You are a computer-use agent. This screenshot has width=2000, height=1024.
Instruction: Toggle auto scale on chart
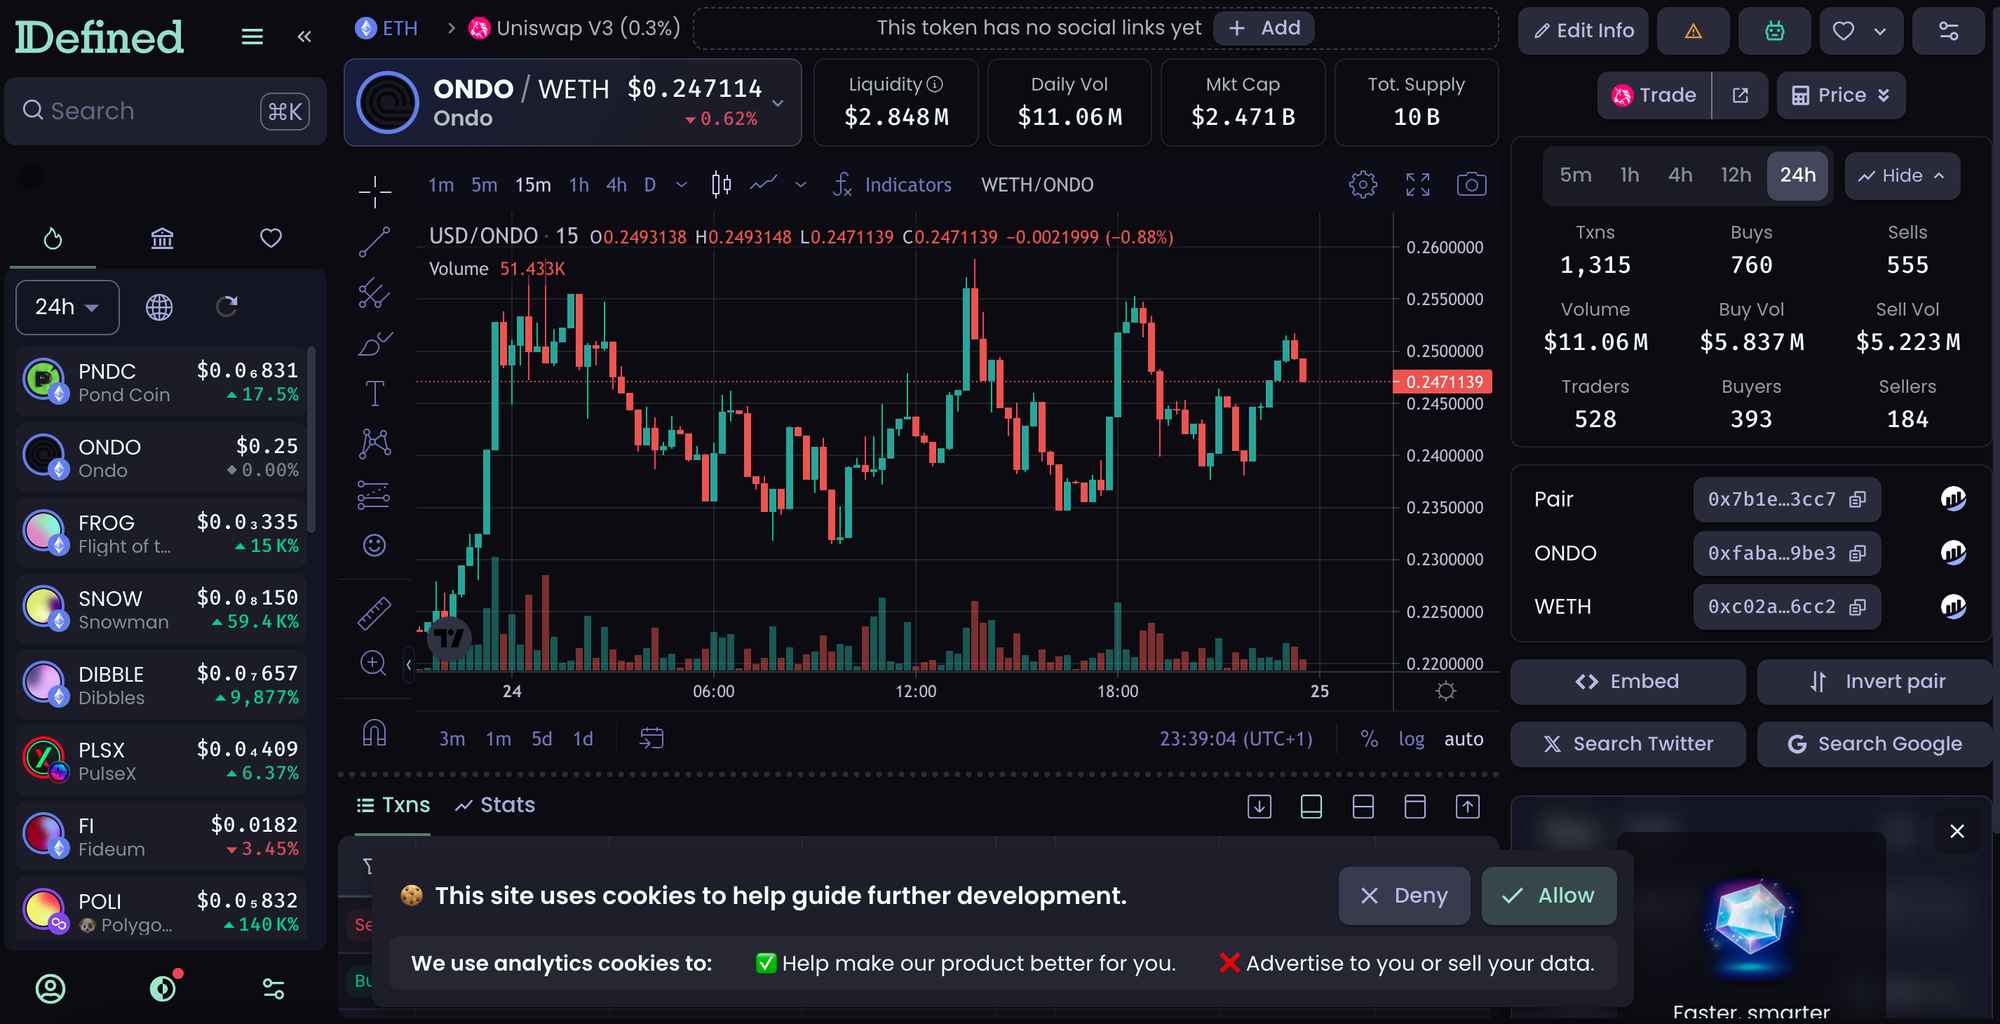coord(1464,739)
